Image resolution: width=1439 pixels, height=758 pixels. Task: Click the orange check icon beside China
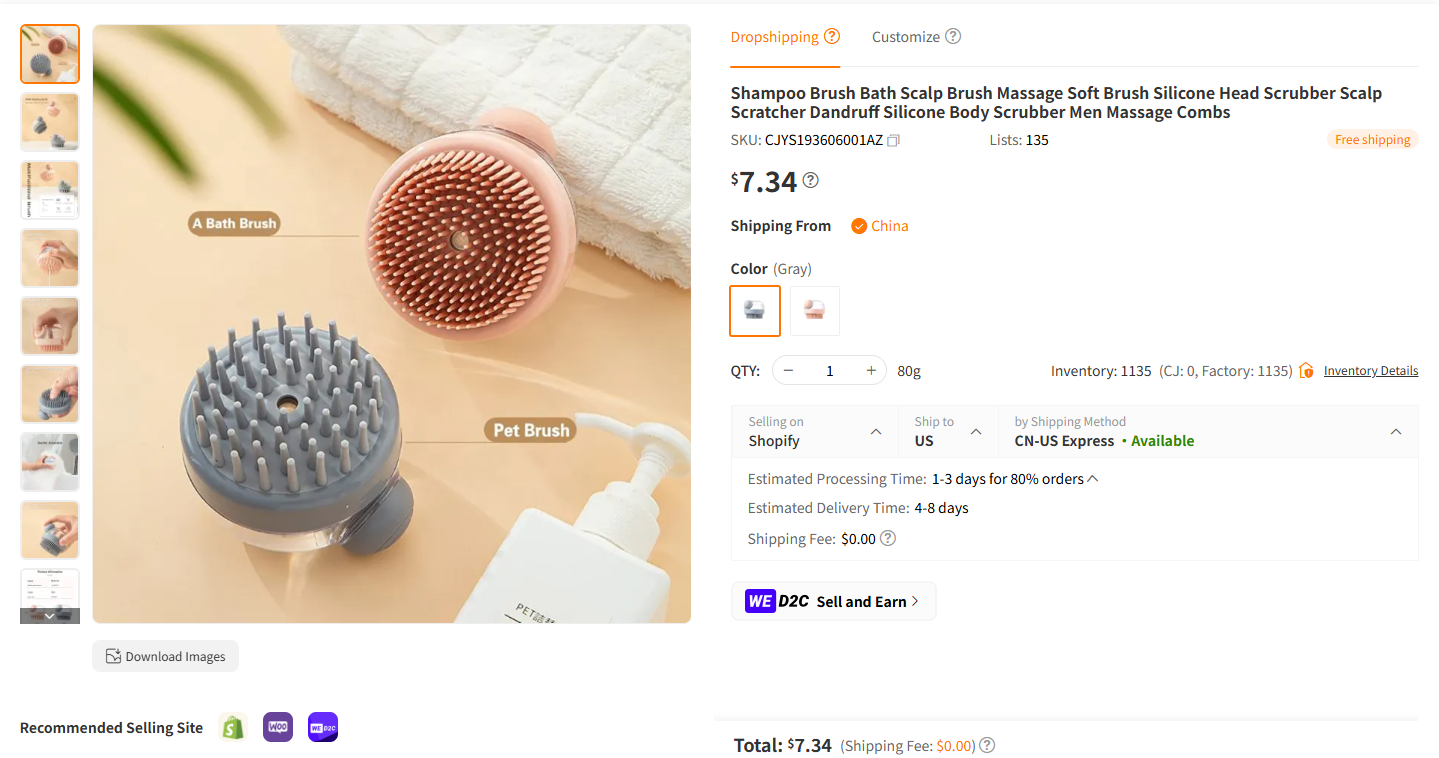coord(858,226)
